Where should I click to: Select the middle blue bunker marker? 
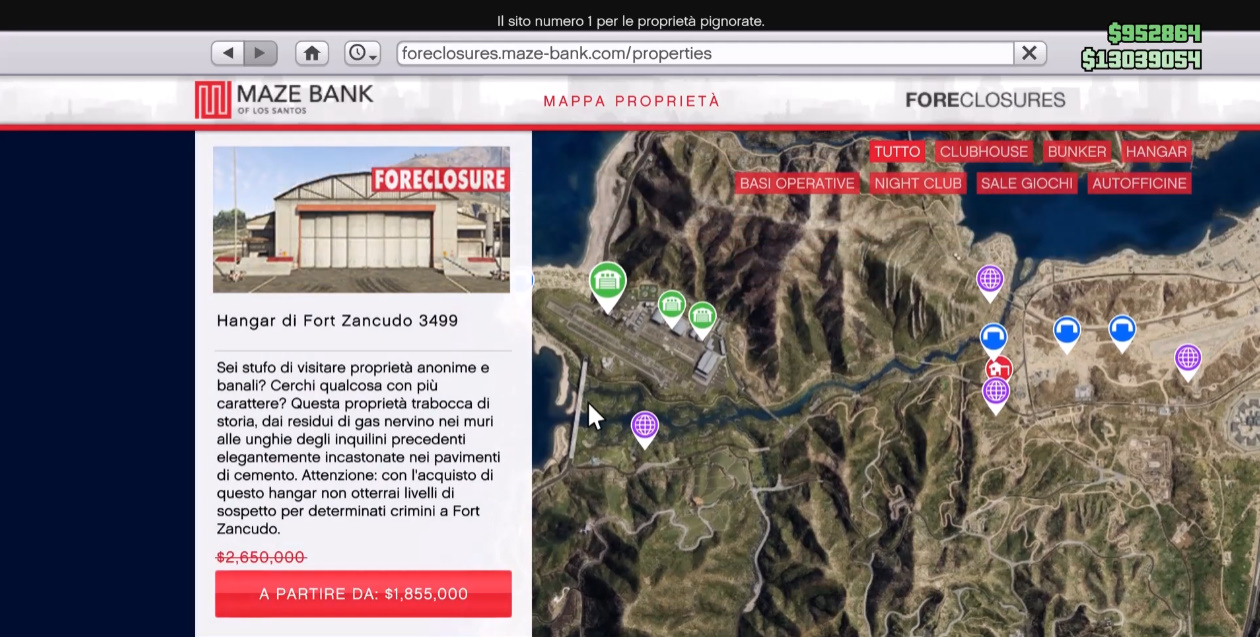tap(1067, 331)
